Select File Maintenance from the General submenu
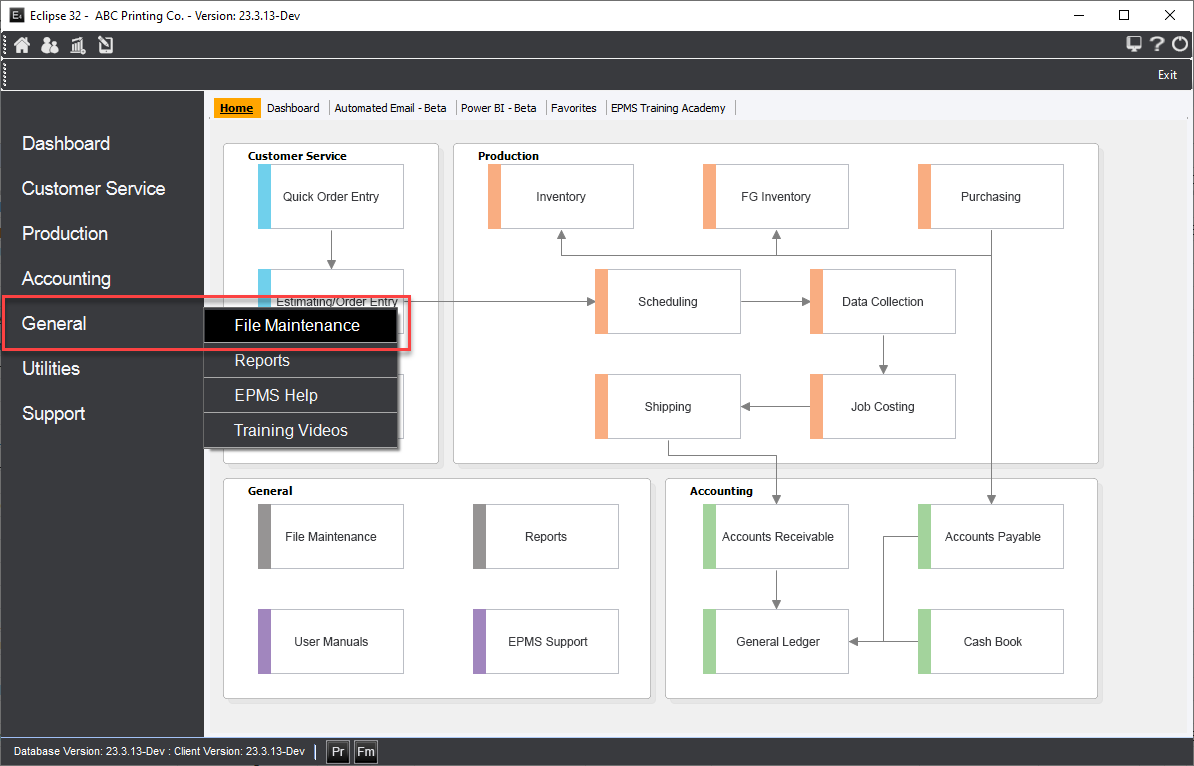This screenshot has width=1194, height=766. tap(298, 326)
